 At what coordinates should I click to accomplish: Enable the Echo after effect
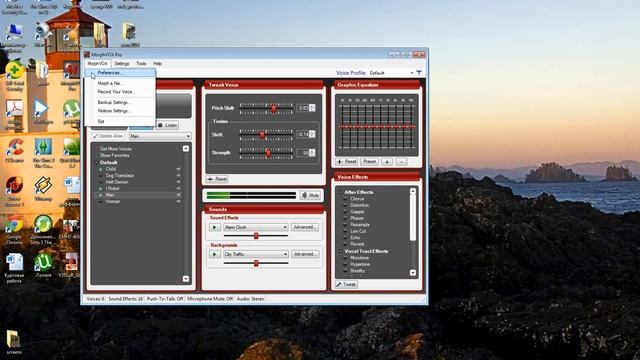point(345,238)
